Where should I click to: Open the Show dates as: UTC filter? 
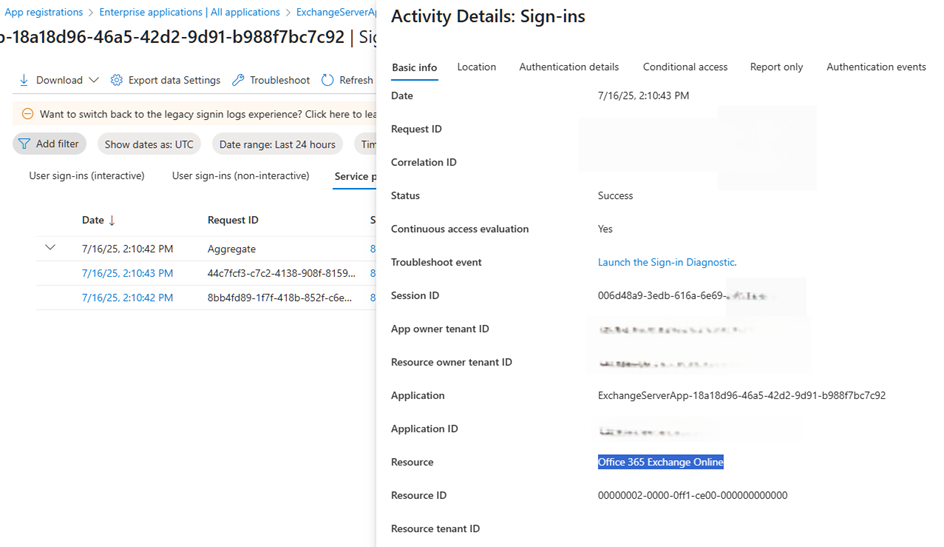coord(149,144)
